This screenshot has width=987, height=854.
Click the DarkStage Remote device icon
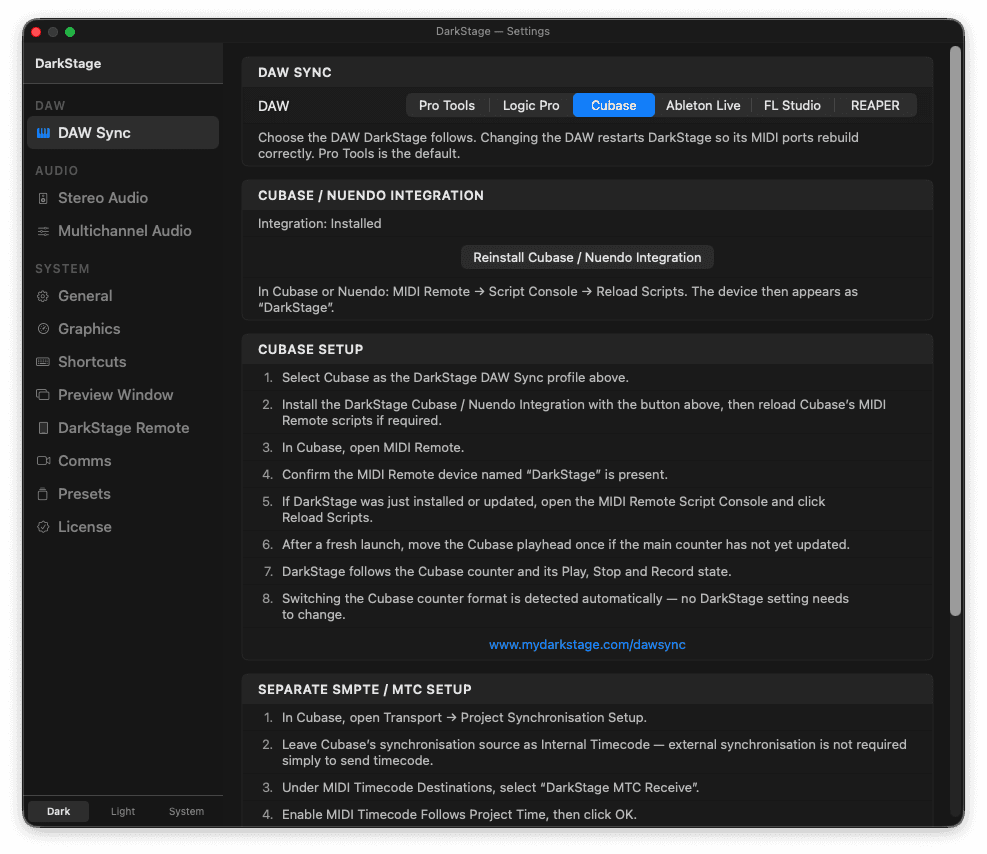(43, 428)
